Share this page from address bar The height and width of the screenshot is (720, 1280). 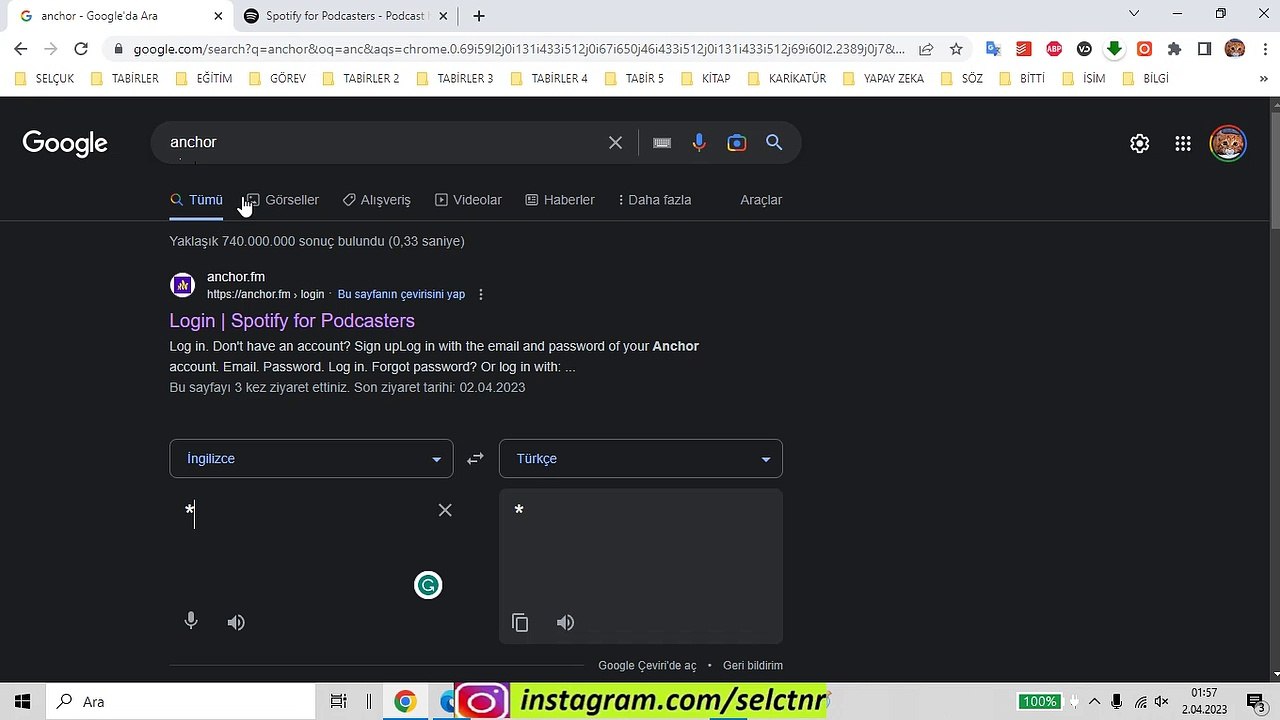point(926,49)
